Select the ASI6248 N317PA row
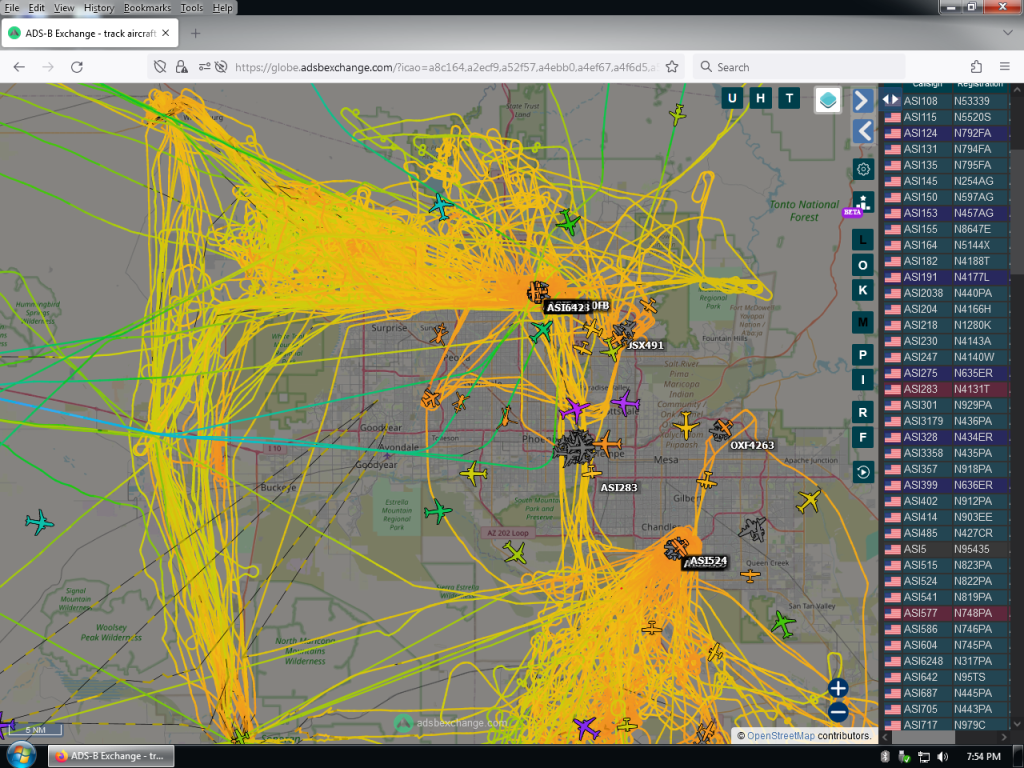1024x768 pixels. point(946,661)
